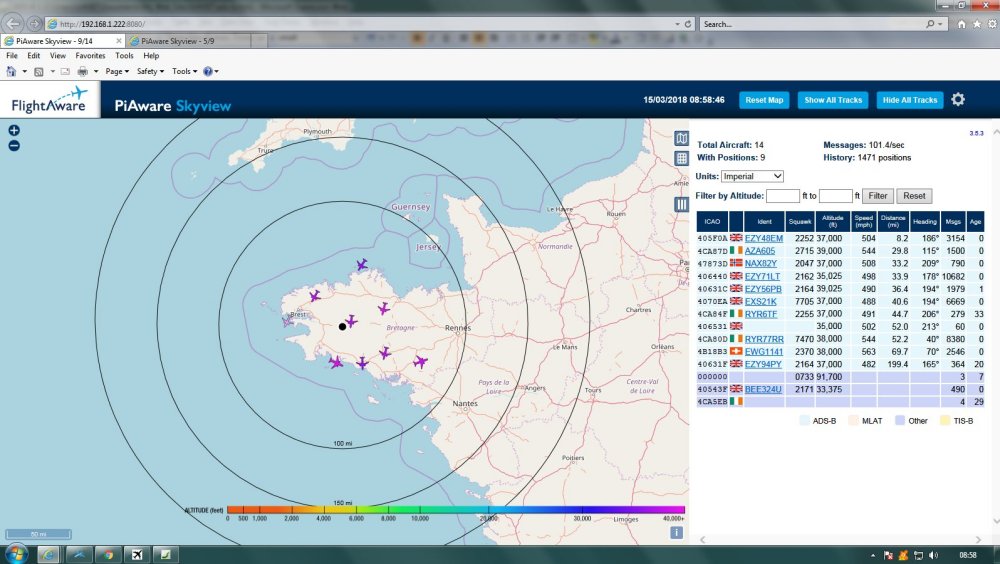Click the map info icon
1000x564 pixels.
point(676,533)
